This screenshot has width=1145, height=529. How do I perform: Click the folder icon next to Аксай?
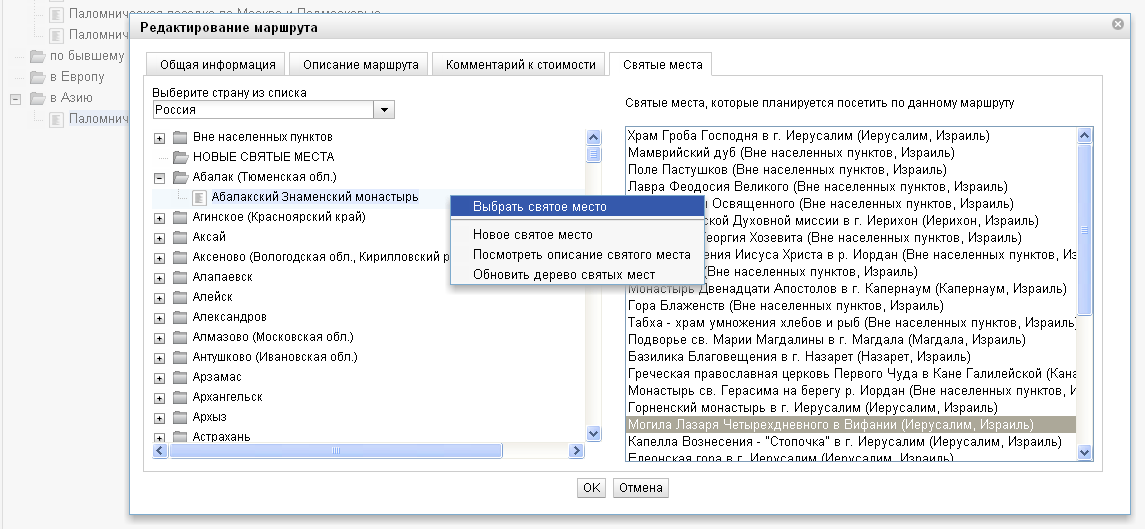(180, 237)
